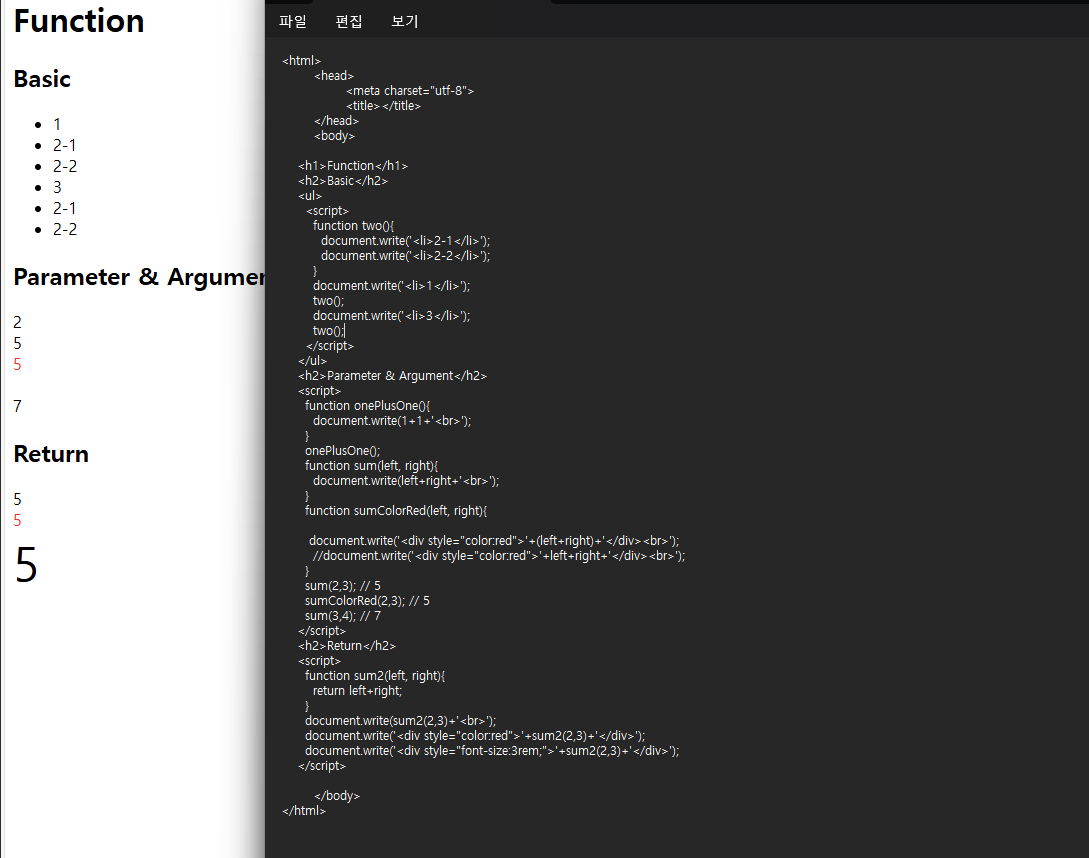Click the Function heading in browser page
Screen dimensions: 1089x858
(79, 21)
